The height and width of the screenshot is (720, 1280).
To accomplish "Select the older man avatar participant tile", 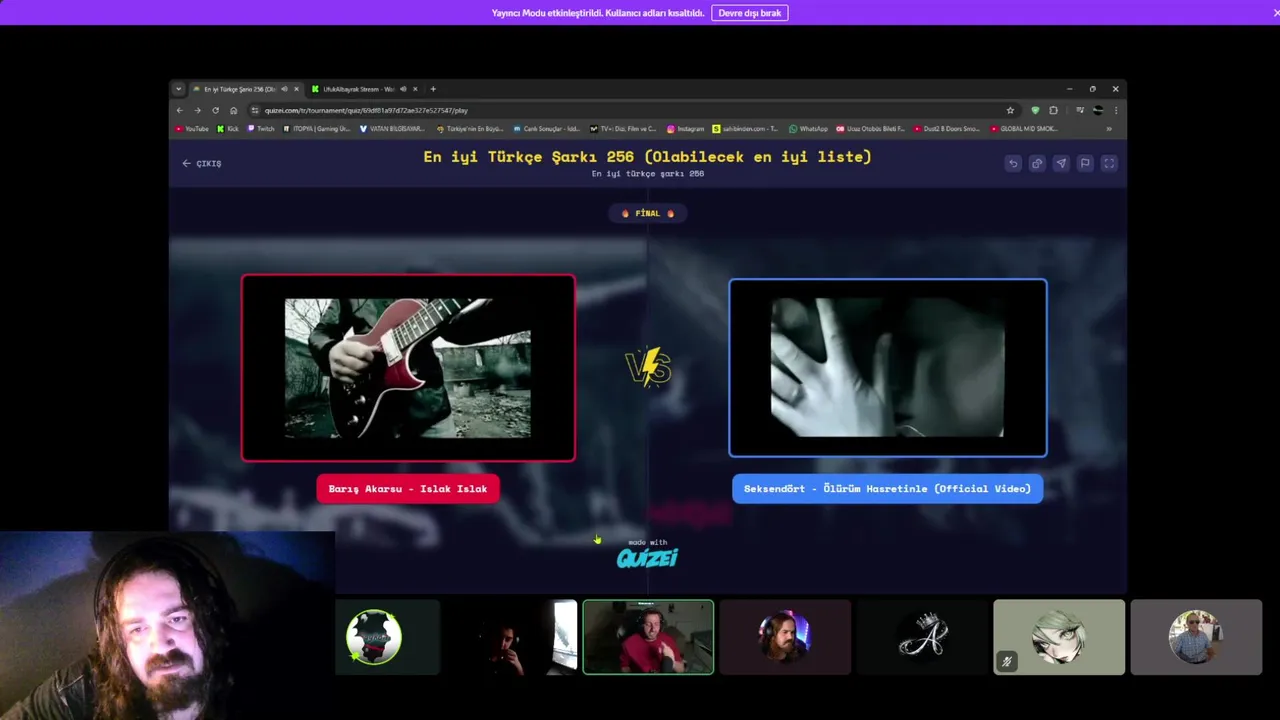I will click(x=1196, y=637).
